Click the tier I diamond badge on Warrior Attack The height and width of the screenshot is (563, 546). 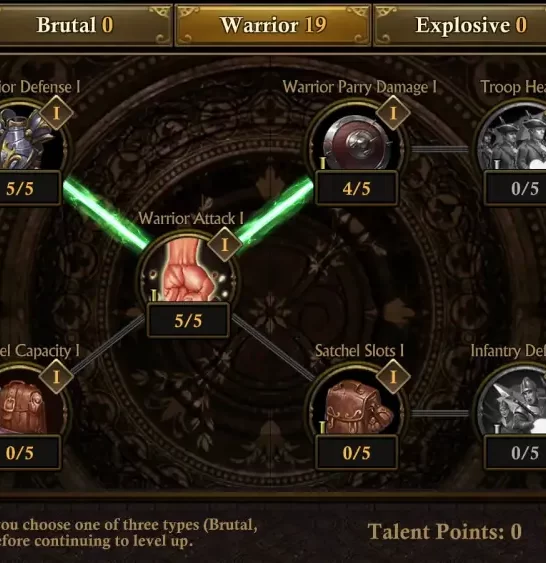tap(225, 245)
